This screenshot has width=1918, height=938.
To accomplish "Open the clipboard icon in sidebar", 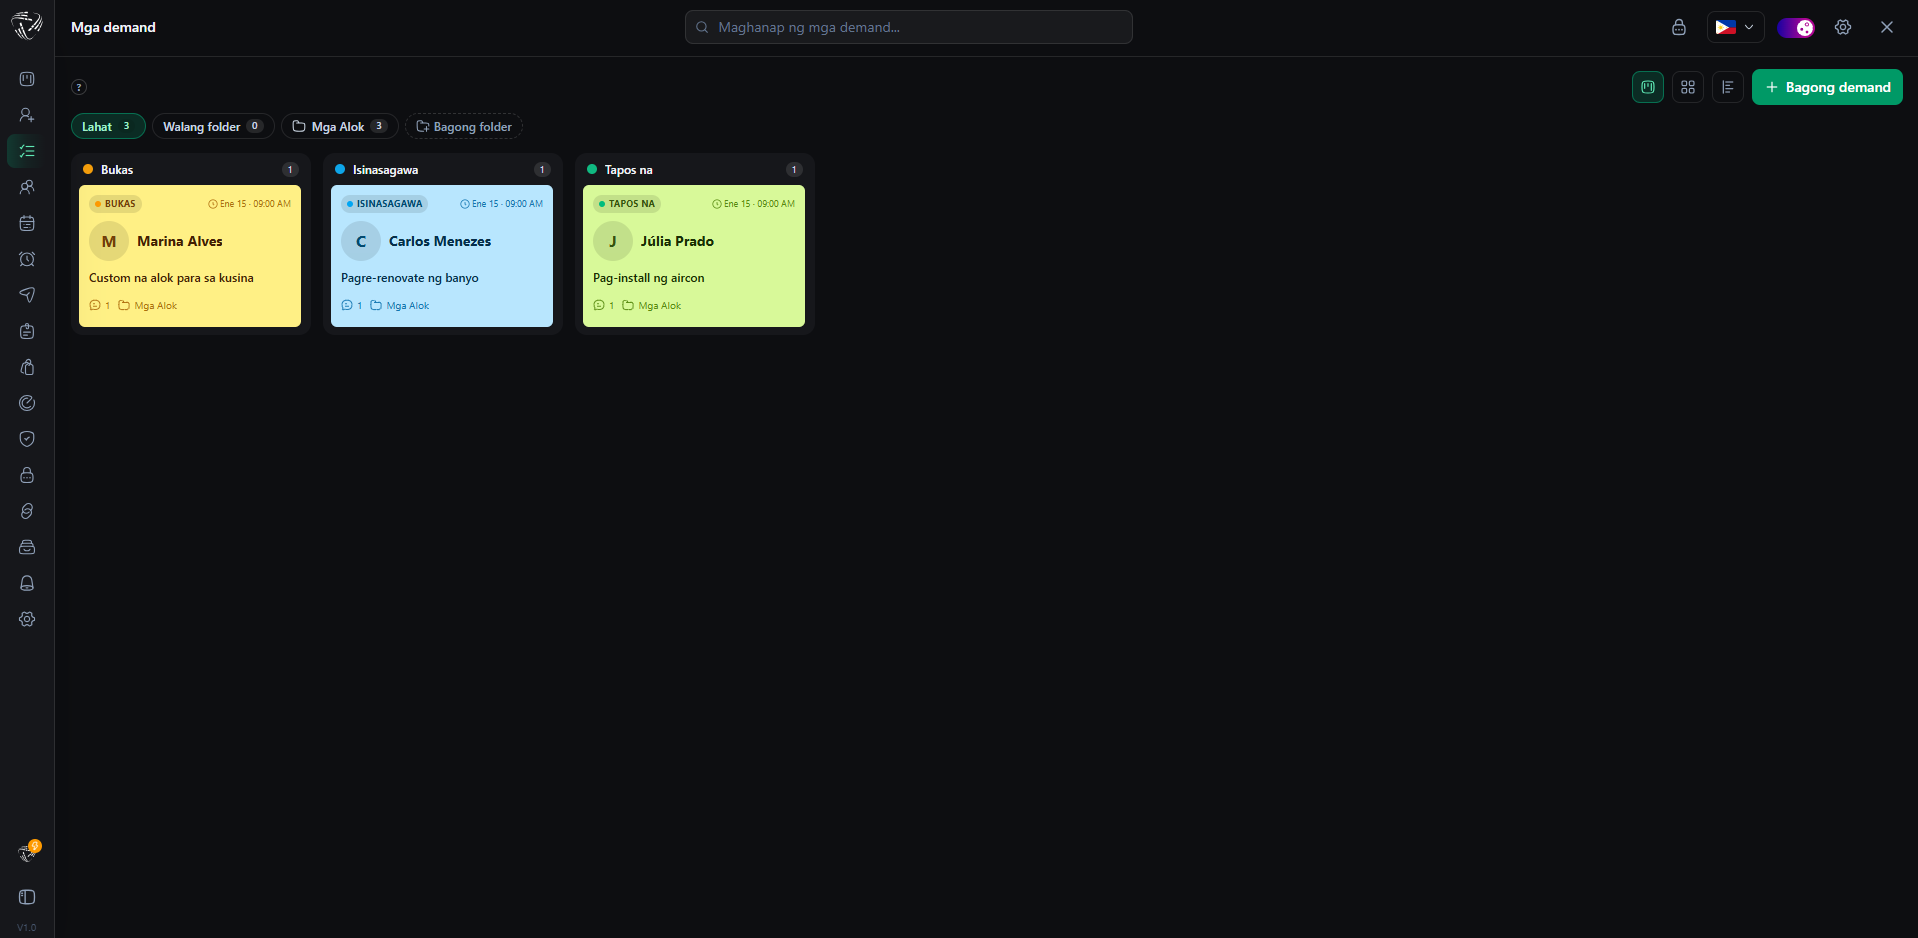I will [27, 331].
